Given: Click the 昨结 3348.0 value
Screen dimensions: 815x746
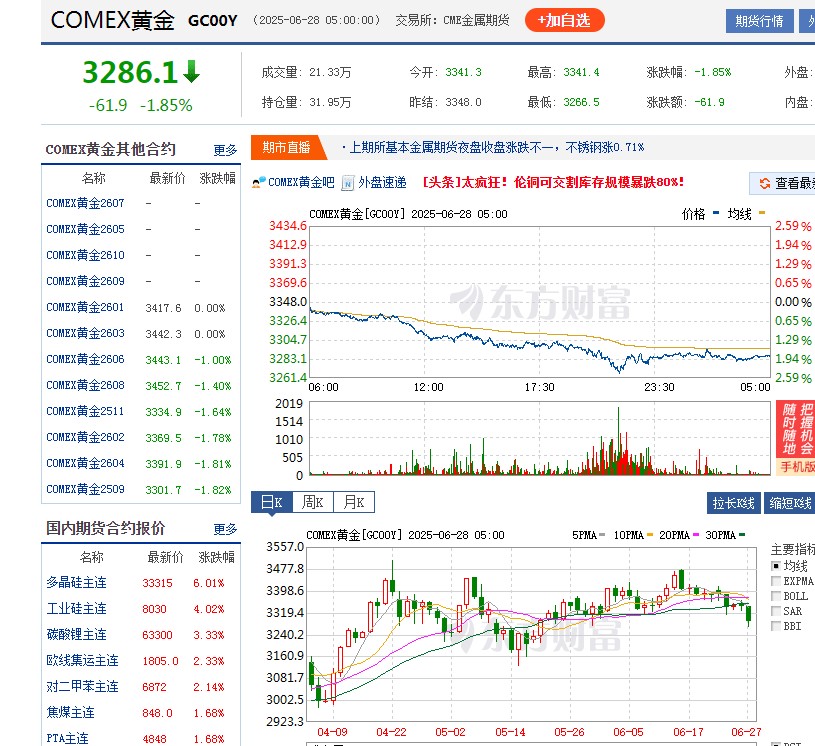Looking at the screenshot, I should click(463, 102).
